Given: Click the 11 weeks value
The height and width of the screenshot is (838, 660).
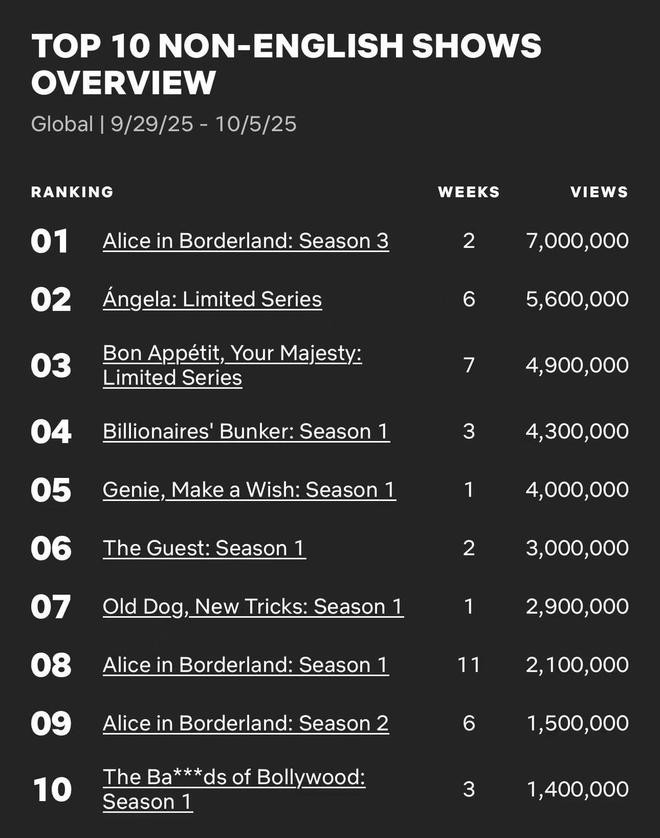Looking at the screenshot, I should [468, 665].
